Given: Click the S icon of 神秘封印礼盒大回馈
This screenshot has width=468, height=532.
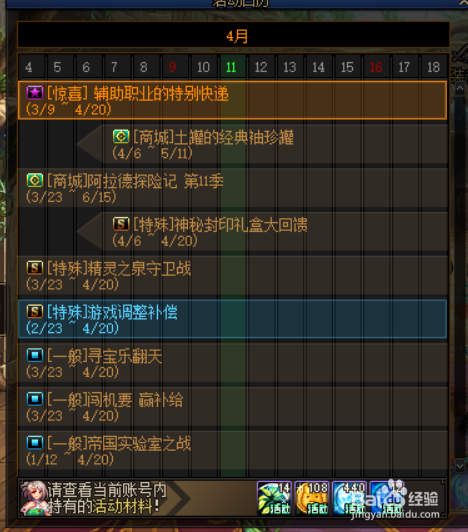Looking at the screenshot, I should [121, 224].
